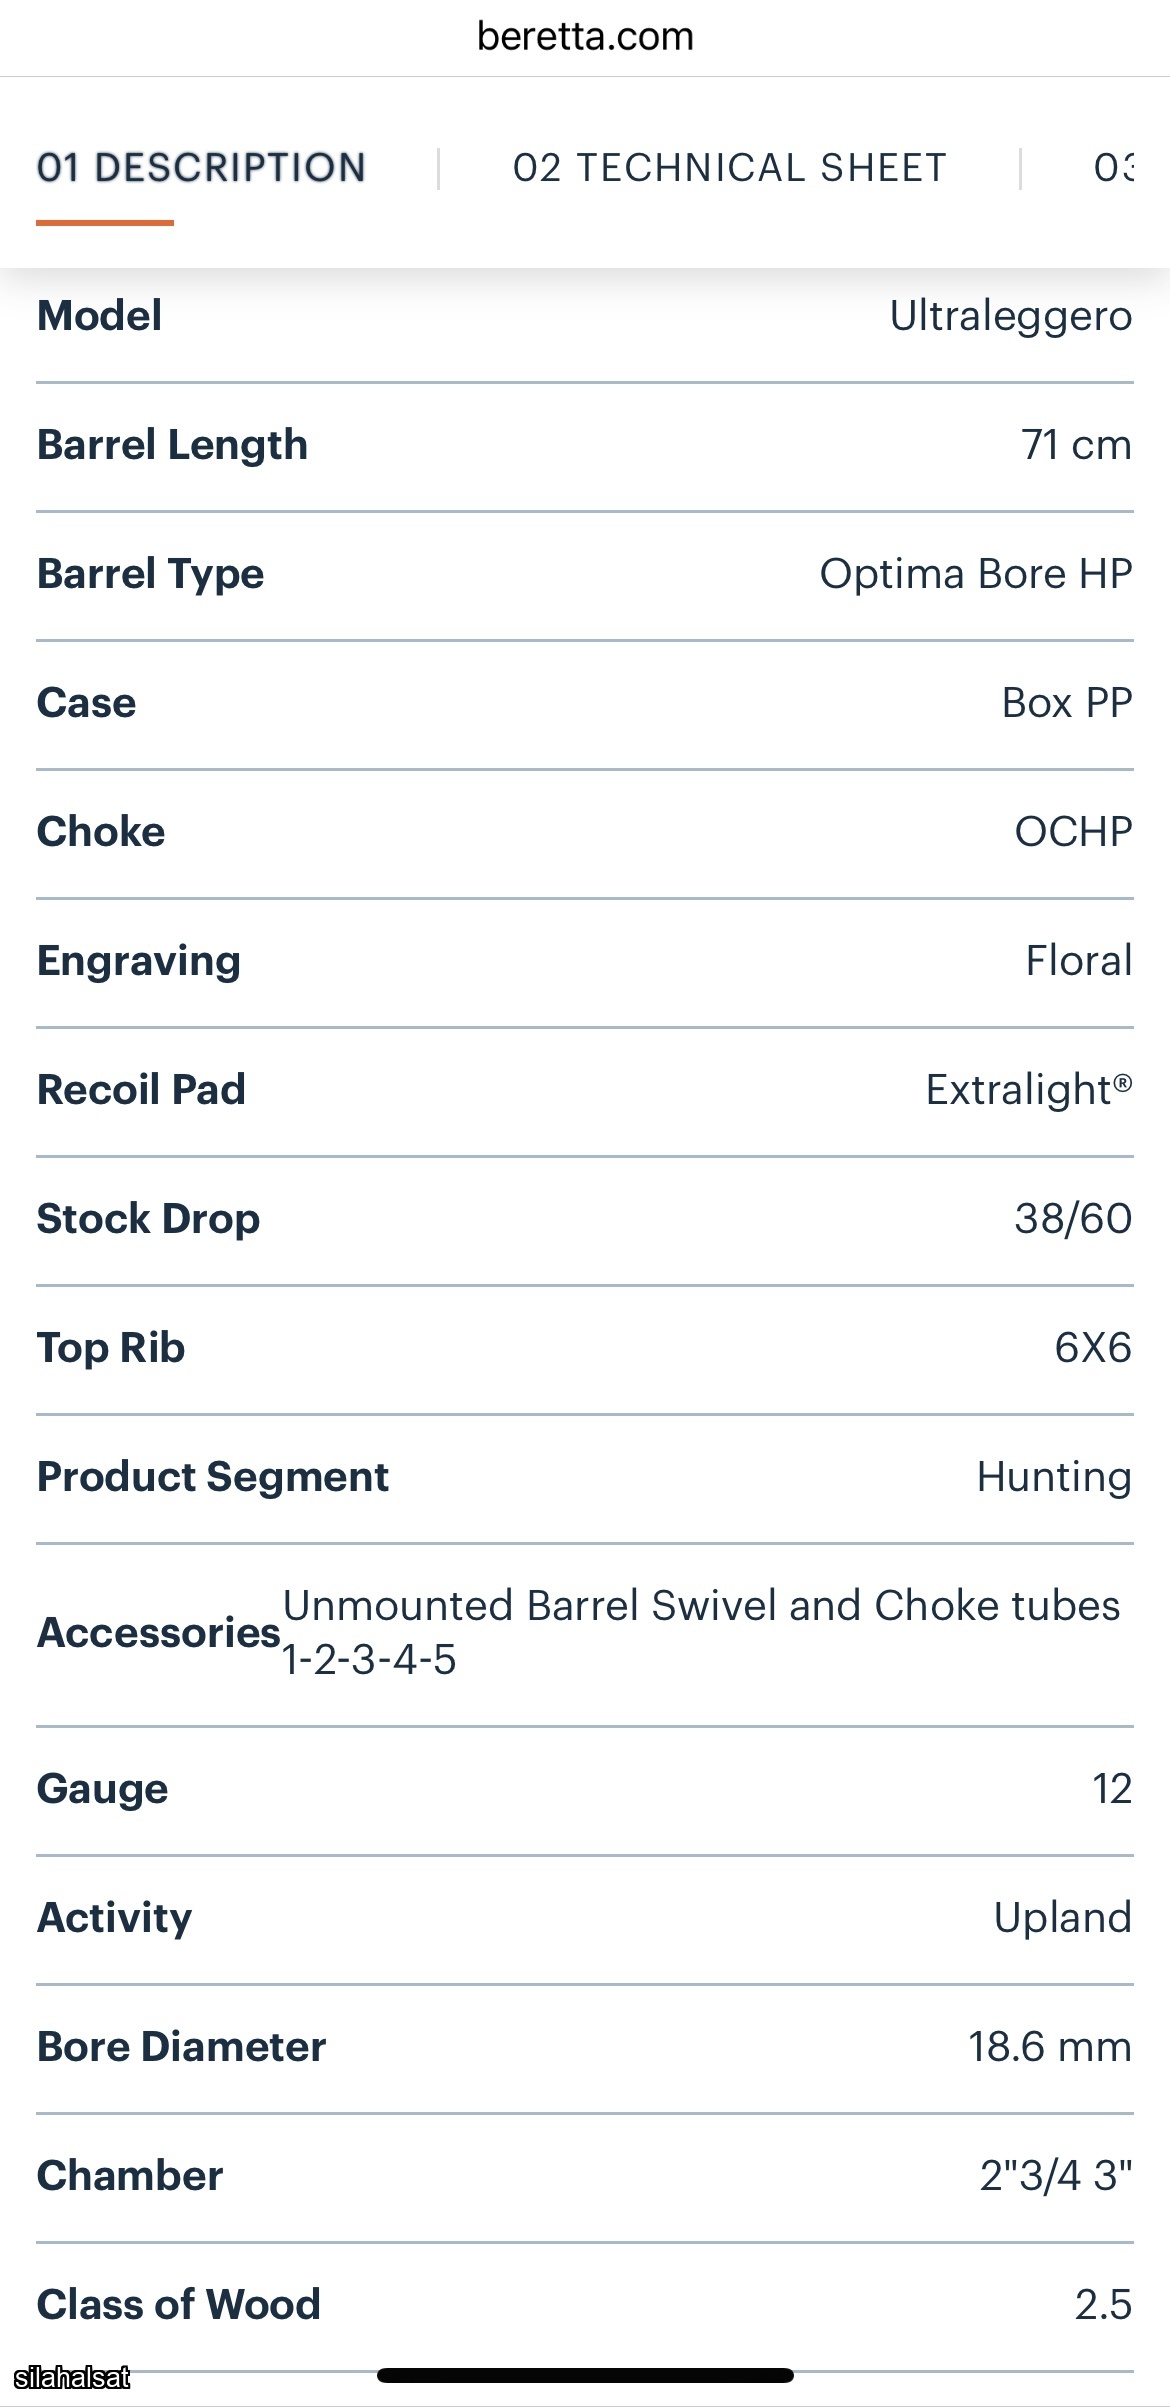This screenshot has width=1170, height=2407.
Task: Tap the beretta.com address bar
Action: tap(585, 37)
